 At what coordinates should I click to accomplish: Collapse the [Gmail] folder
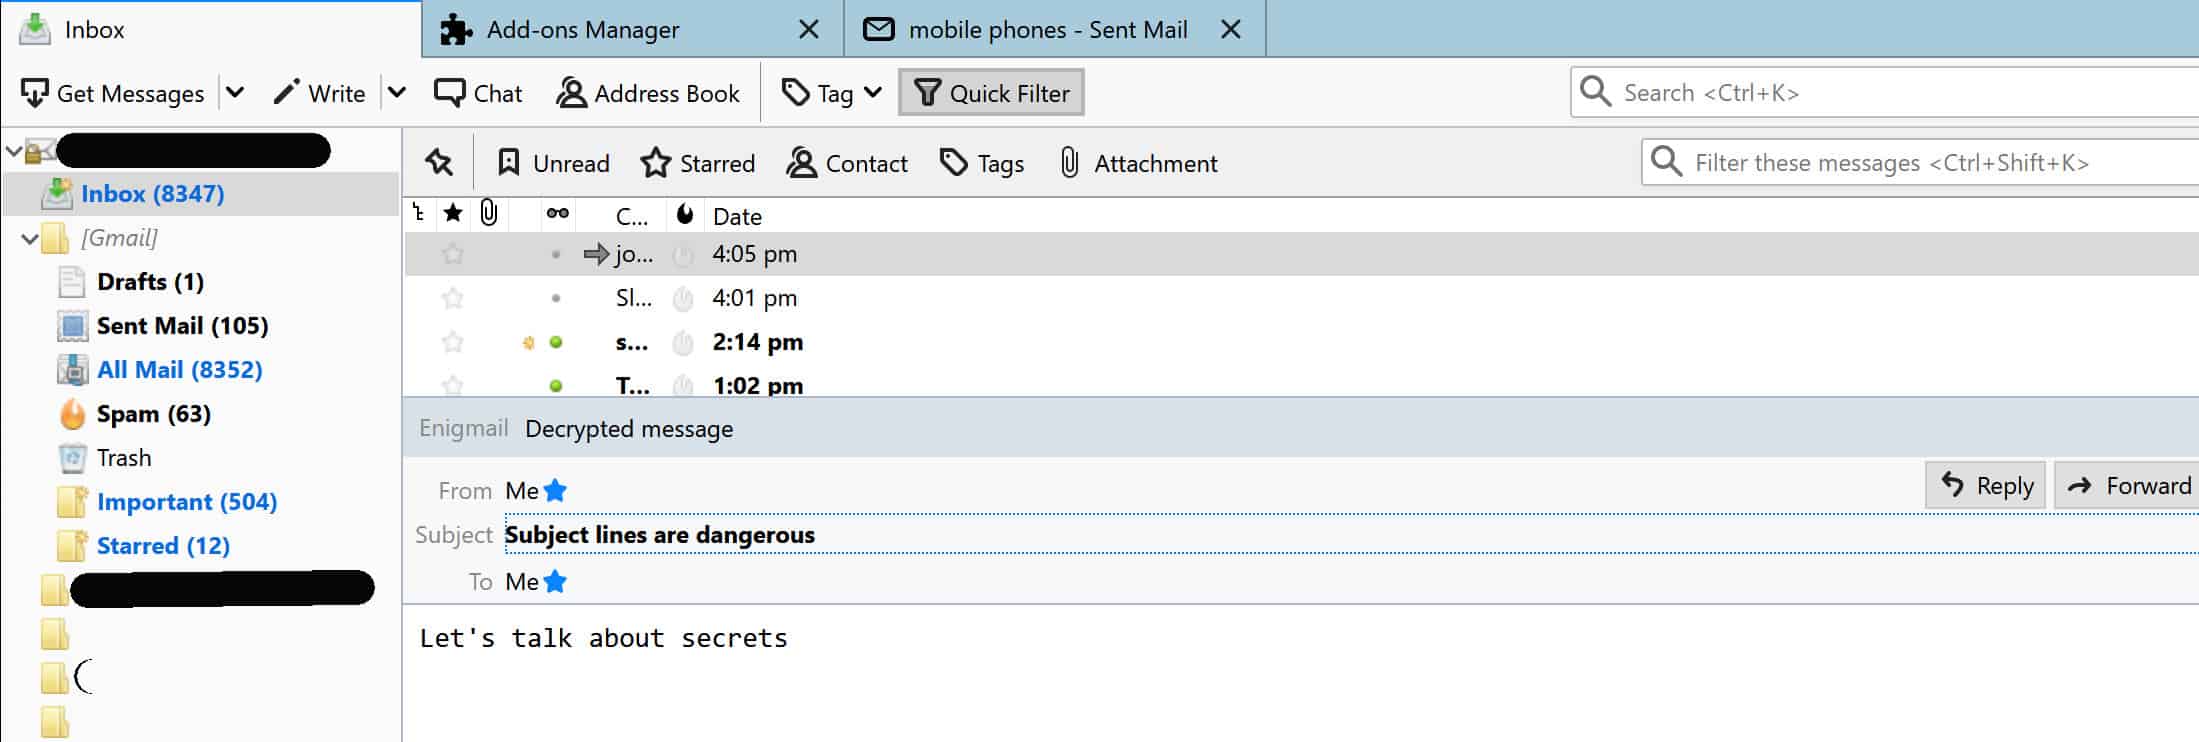click(x=30, y=239)
